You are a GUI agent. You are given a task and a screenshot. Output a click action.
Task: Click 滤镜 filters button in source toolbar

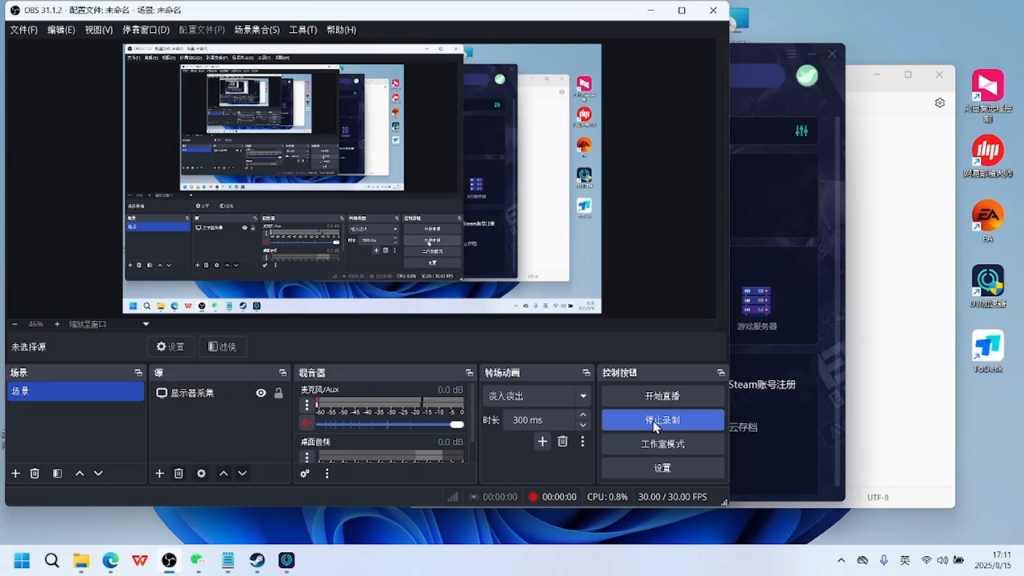(x=222, y=347)
